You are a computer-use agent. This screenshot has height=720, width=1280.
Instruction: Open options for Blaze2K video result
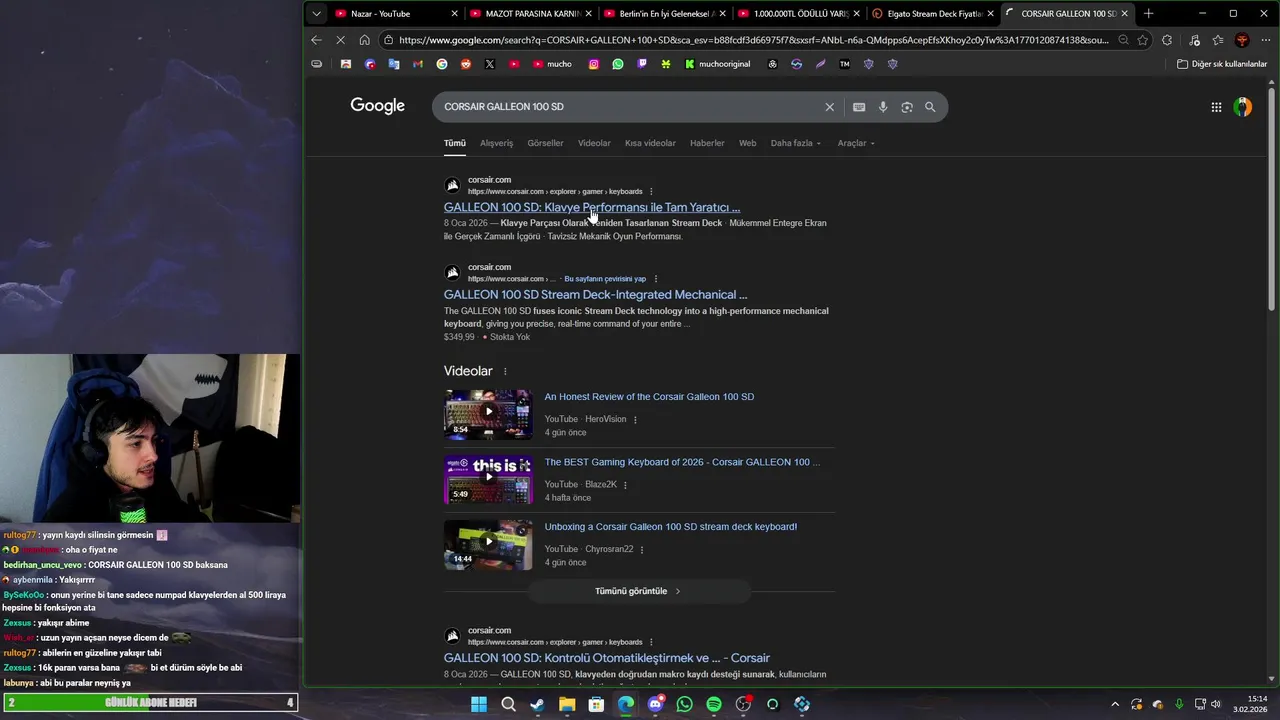pyautogui.click(x=625, y=485)
